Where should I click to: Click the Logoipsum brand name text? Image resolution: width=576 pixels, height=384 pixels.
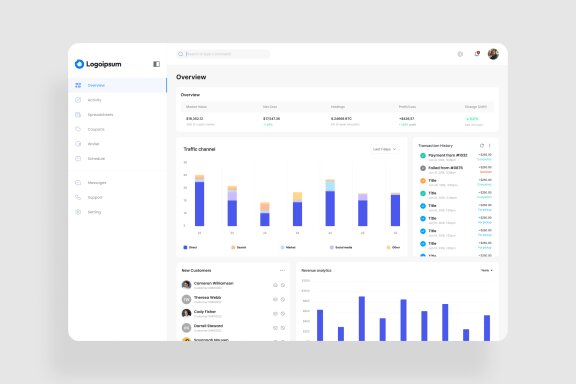click(x=104, y=64)
